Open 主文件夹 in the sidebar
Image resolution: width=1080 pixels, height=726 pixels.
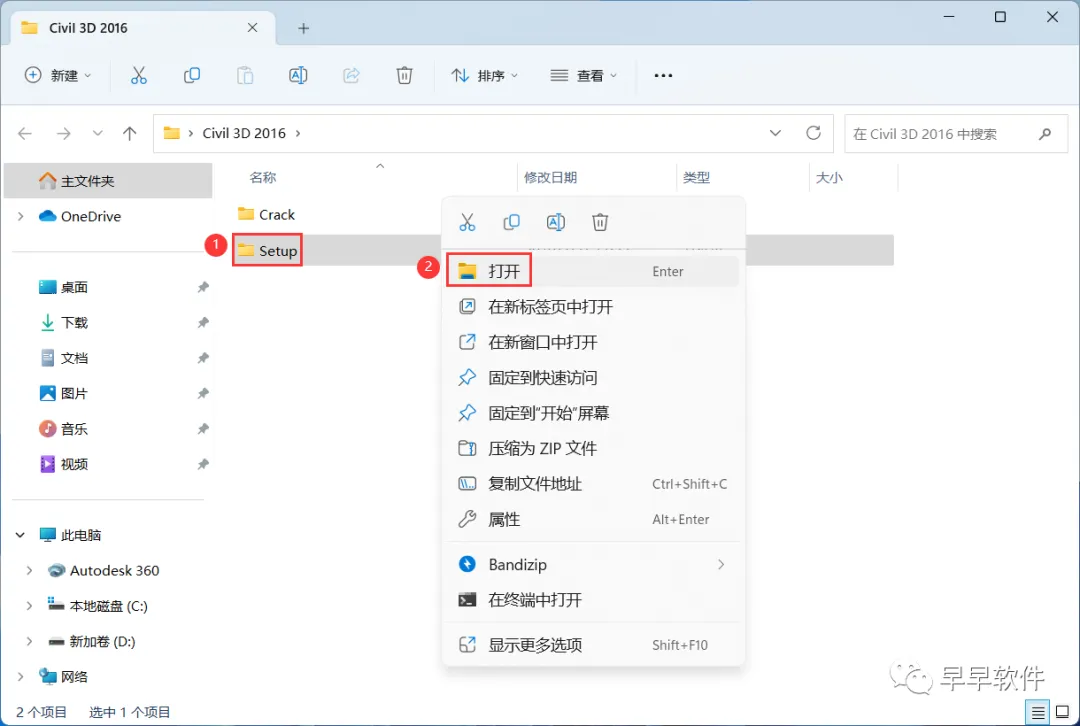(108, 181)
